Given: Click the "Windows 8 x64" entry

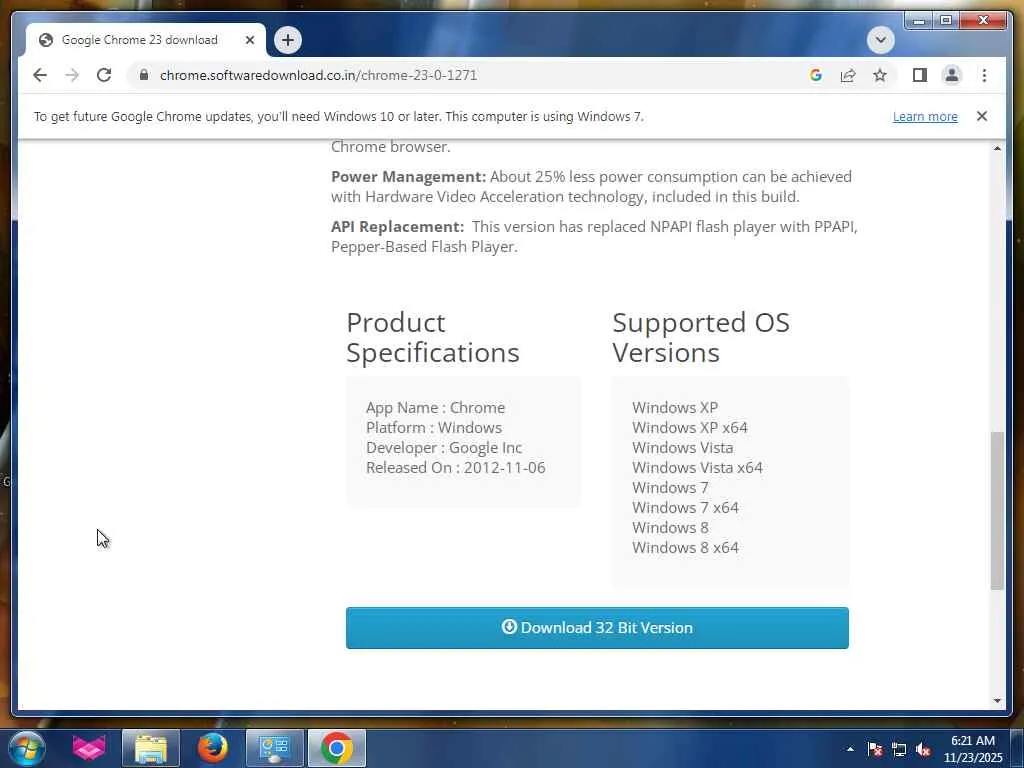Looking at the screenshot, I should 685,547.
